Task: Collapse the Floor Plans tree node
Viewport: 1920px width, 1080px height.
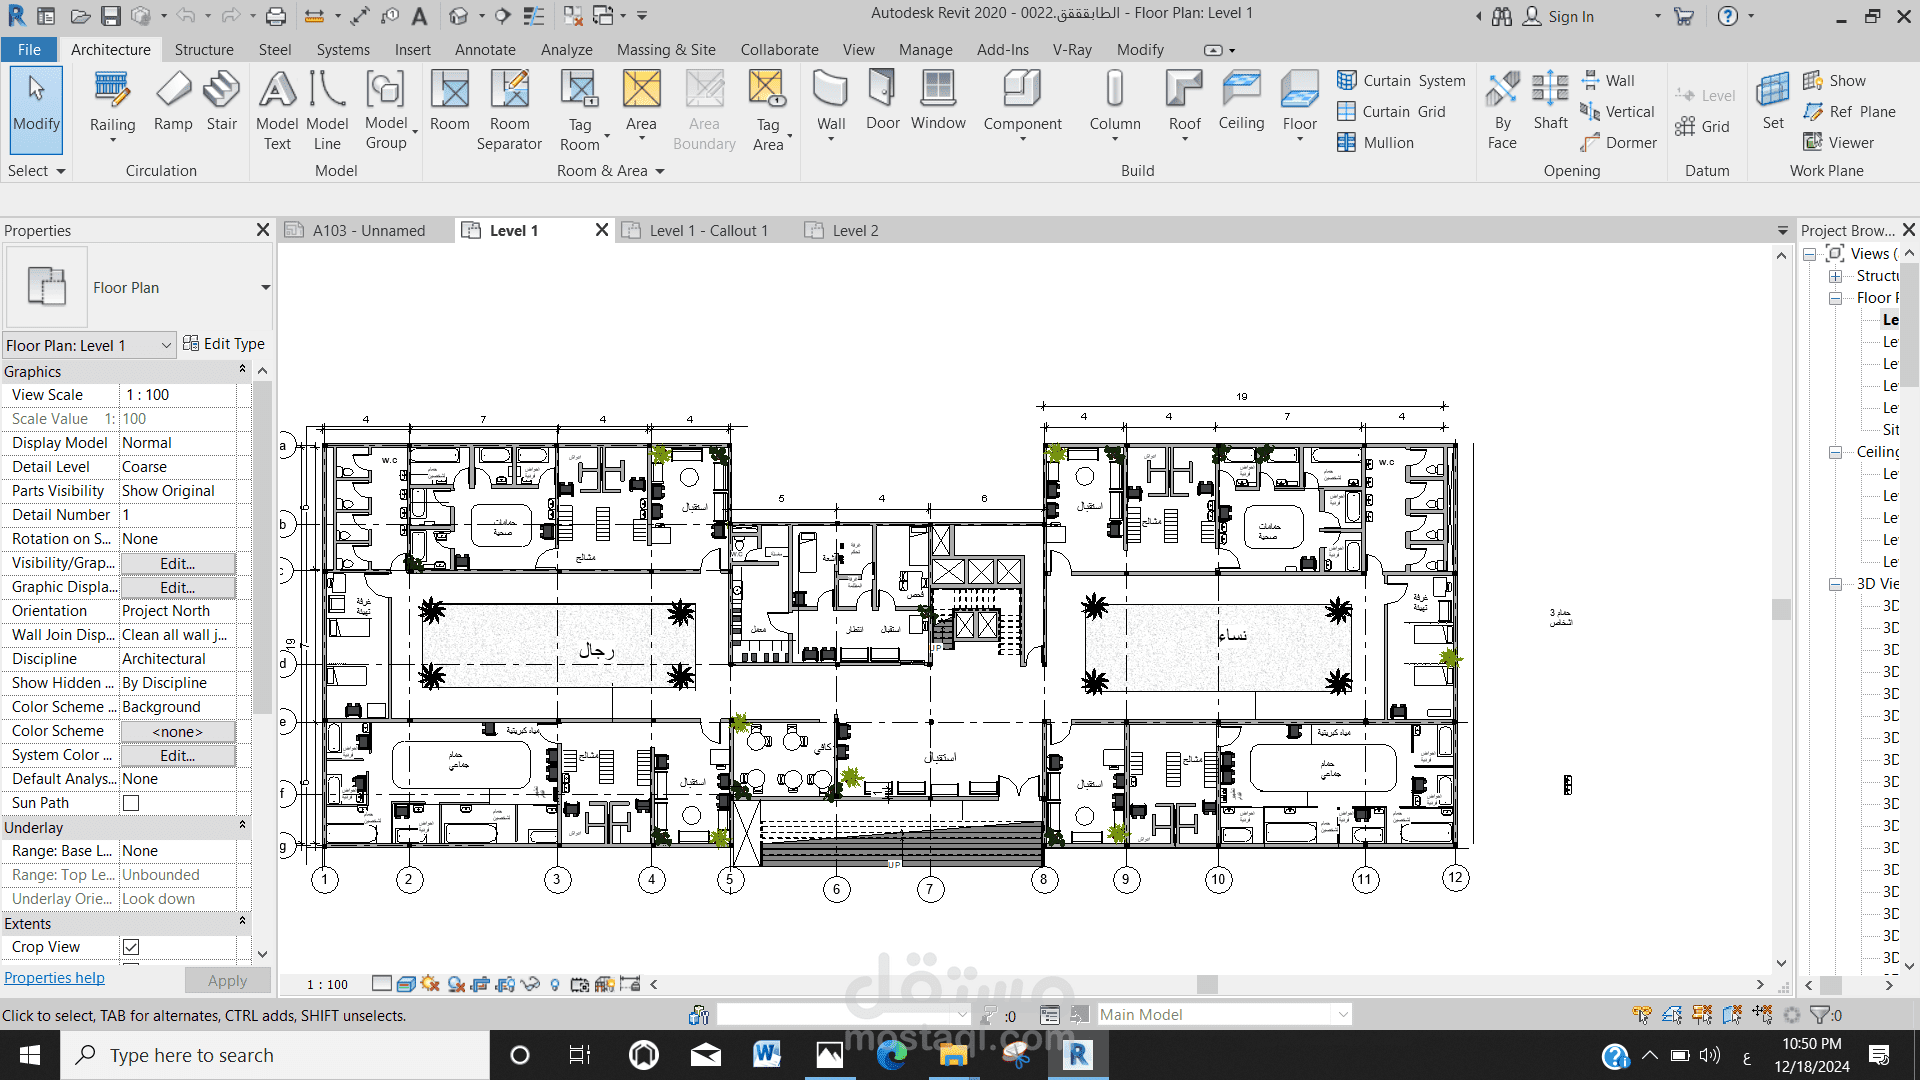Action: click(1836, 298)
